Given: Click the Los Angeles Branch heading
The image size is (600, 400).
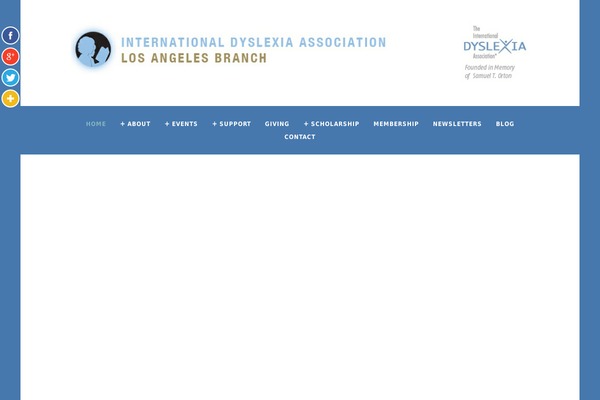Looking at the screenshot, I should pyautogui.click(x=194, y=58).
